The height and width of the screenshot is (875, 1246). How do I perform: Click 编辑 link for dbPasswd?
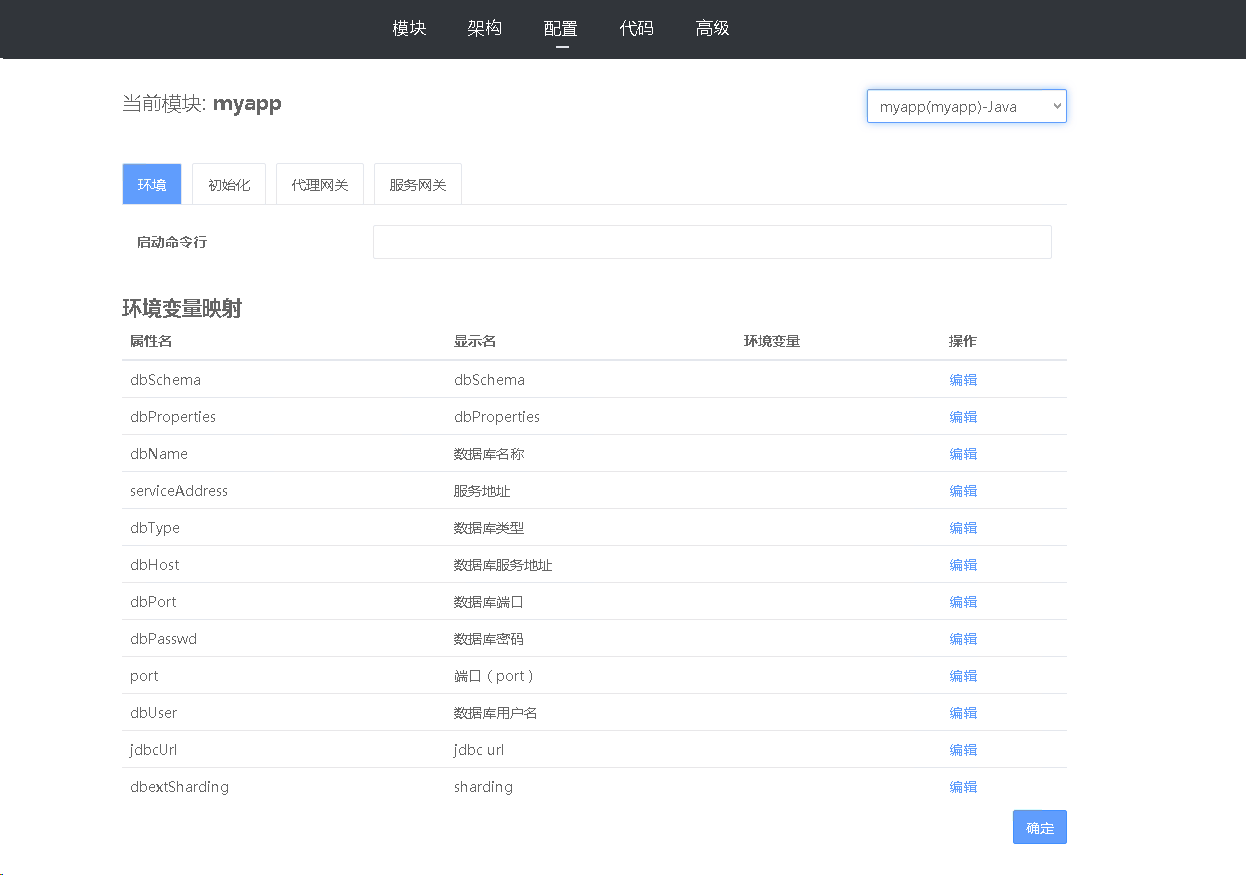963,639
